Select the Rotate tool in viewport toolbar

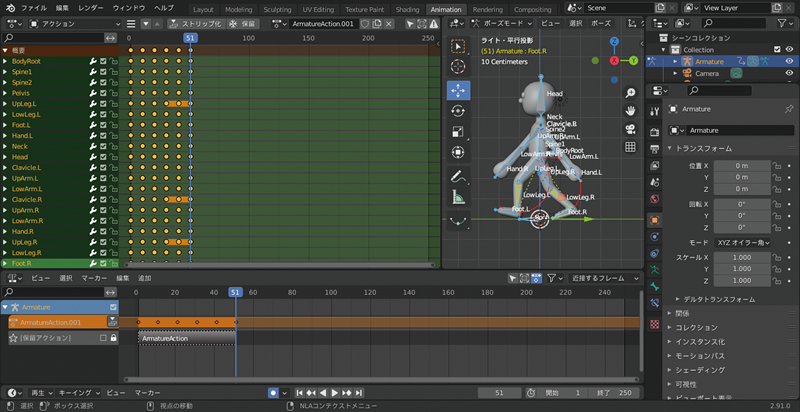pyautogui.click(x=458, y=111)
